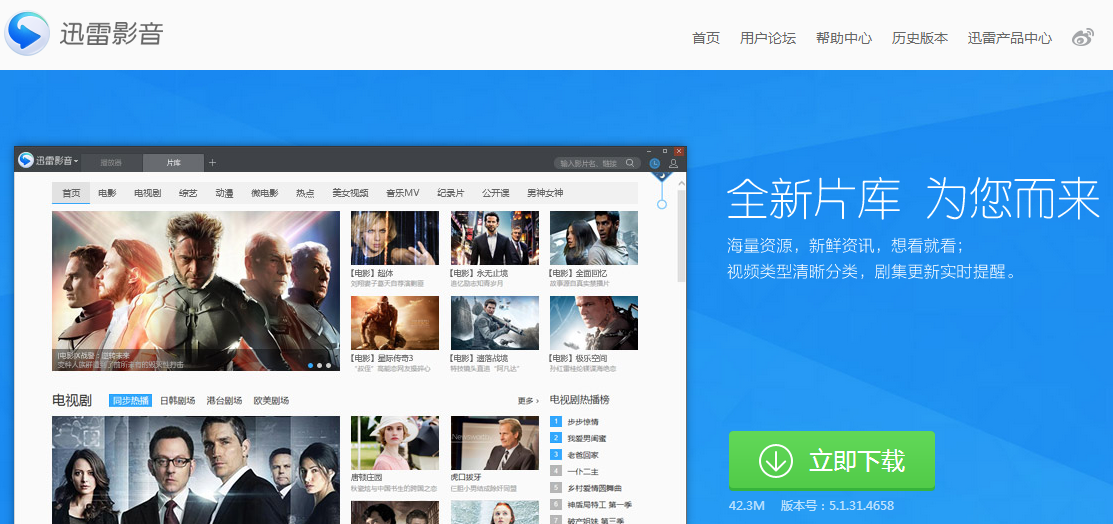Open the Weibo icon in the site header
1113x524 pixels.
[x=1082, y=38]
